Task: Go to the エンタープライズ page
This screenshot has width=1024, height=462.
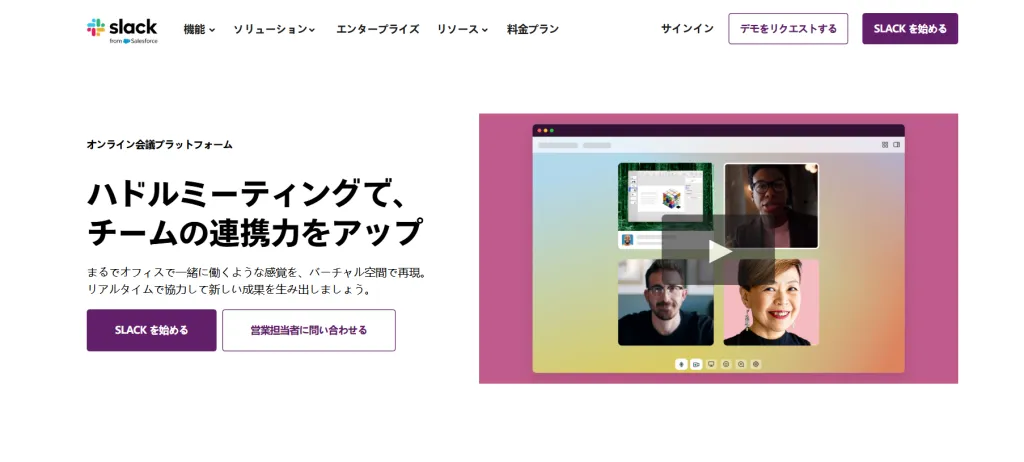Action: [x=377, y=29]
